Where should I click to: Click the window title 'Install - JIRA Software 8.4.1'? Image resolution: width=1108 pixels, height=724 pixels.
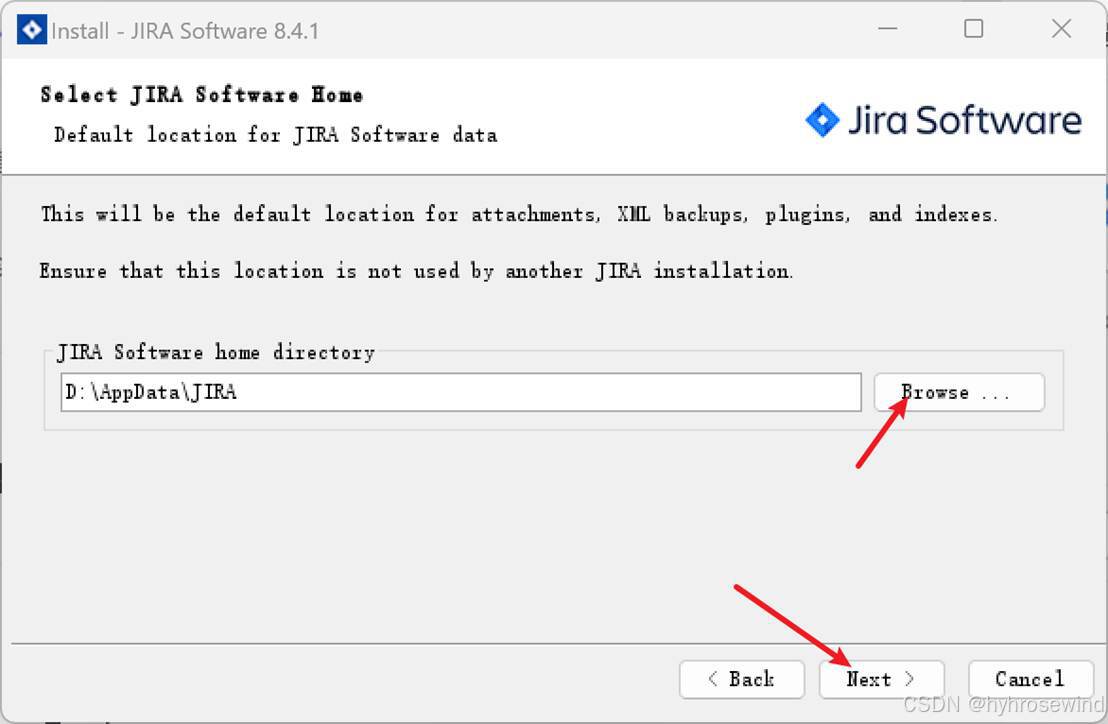[185, 31]
